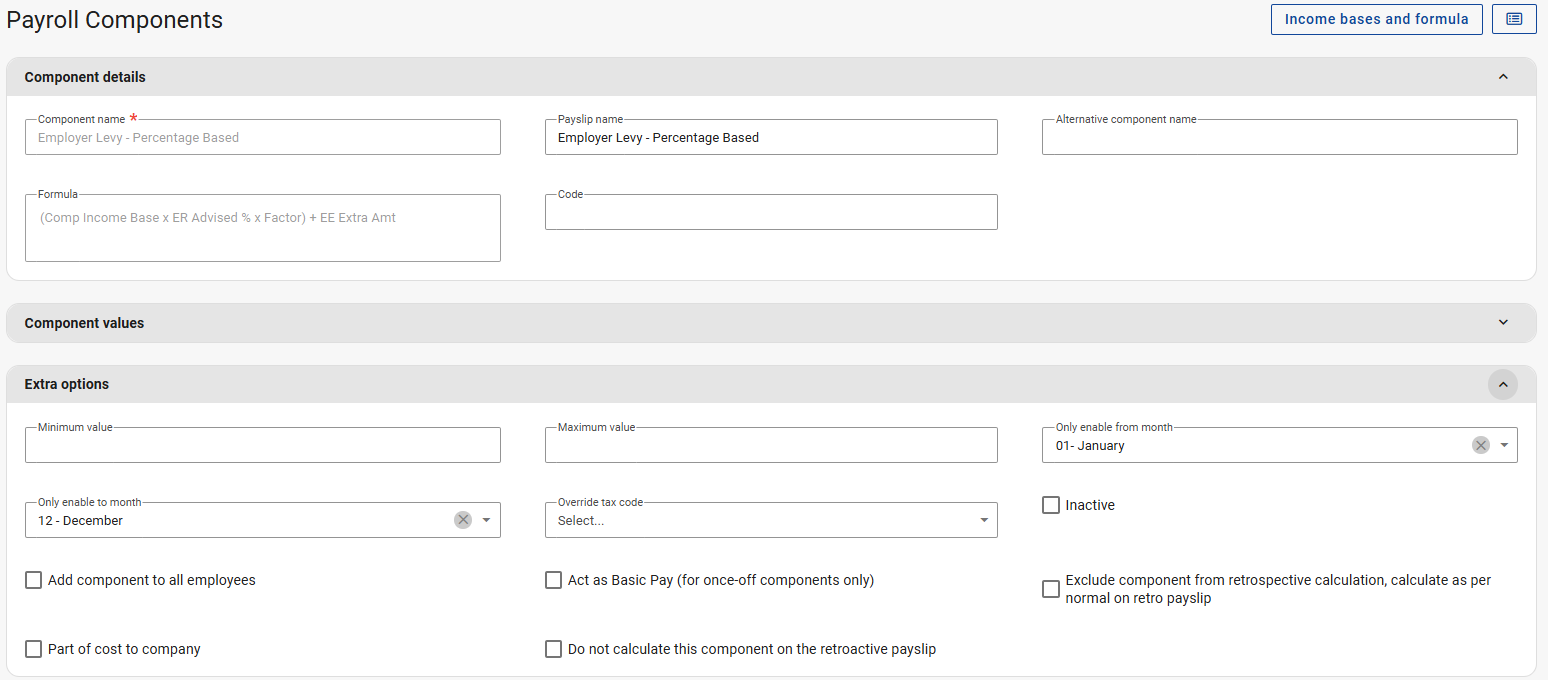Screen dimensions: 1548x680
Task: Open the 'Only enable to month' dropdown
Action: 486,520
